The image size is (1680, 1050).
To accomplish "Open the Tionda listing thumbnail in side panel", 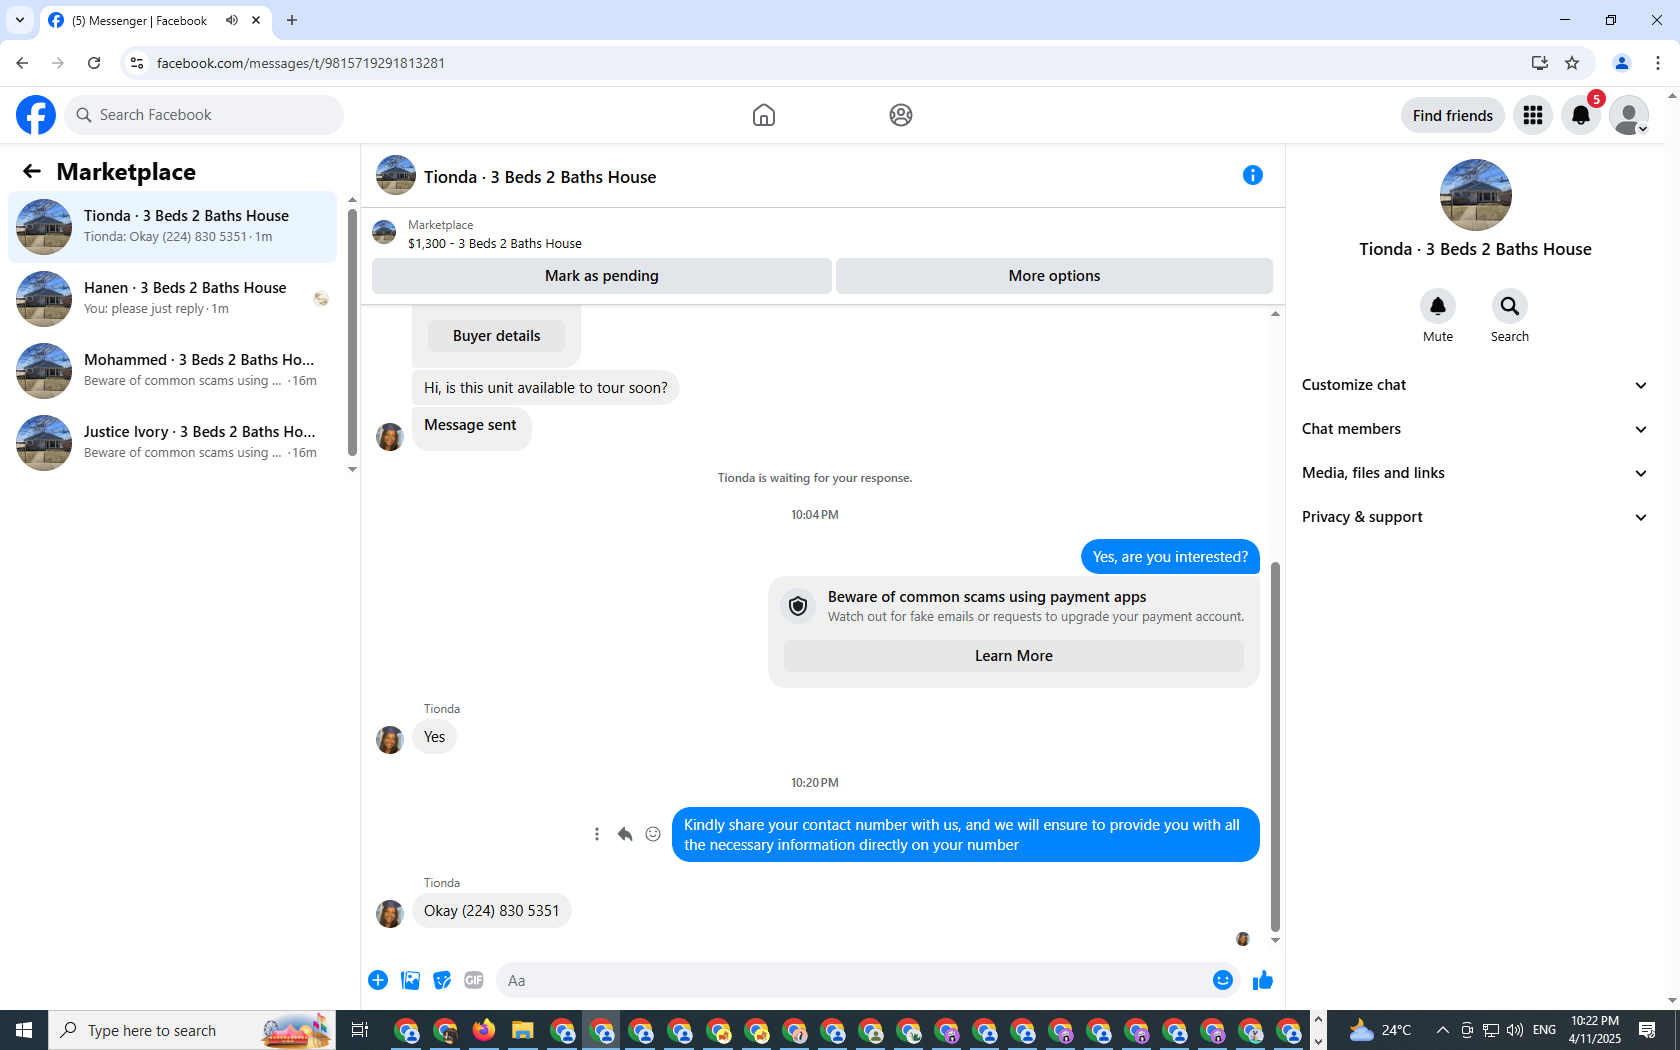I will (x=1476, y=195).
